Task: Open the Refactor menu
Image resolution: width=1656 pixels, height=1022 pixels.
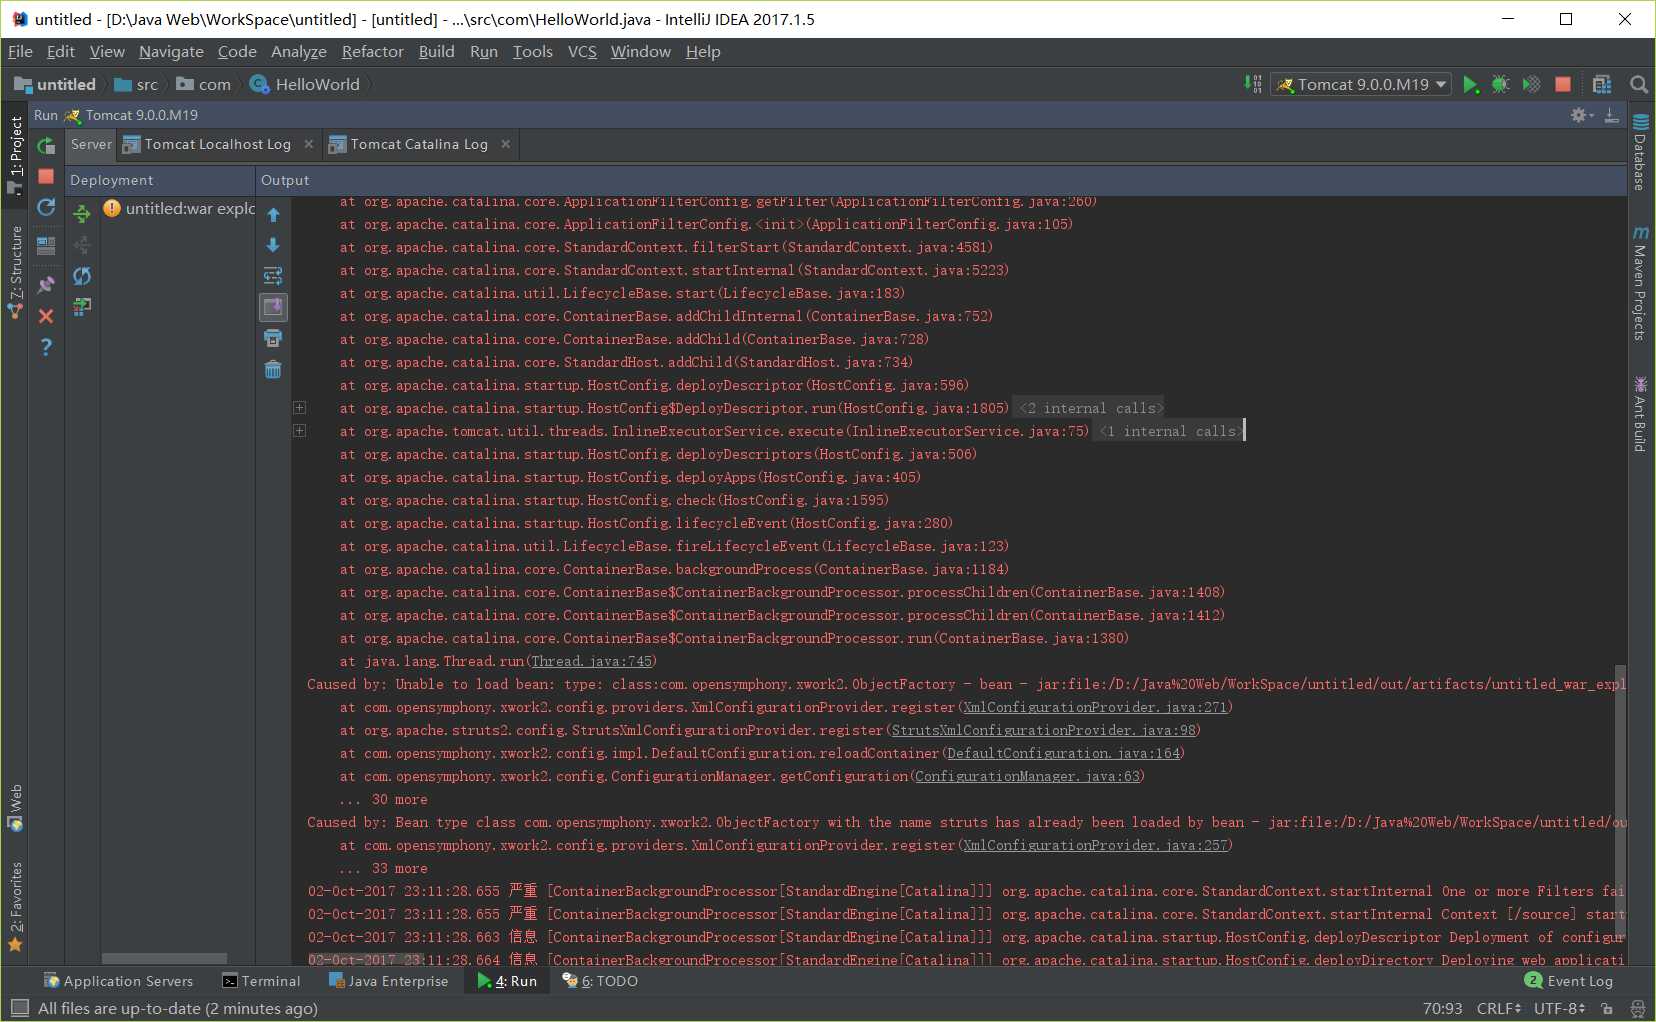Action: 372,52
